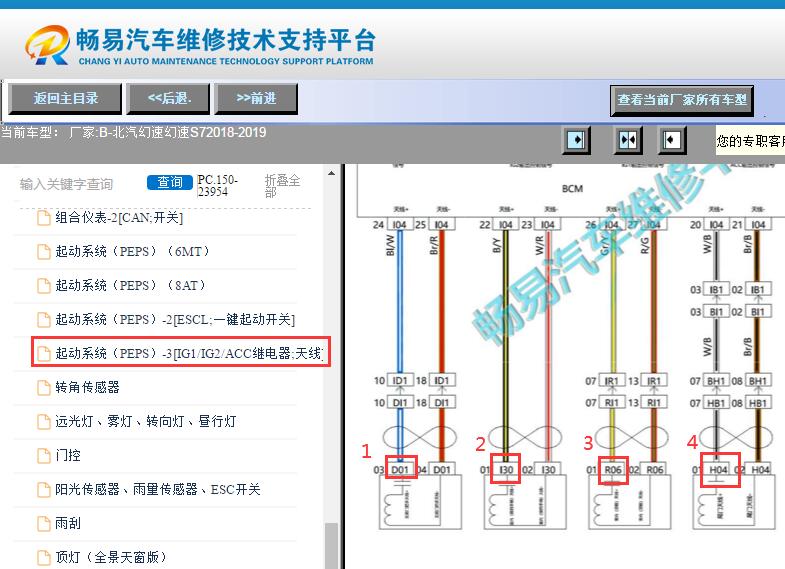The height and width of the screenshot is (569, 785).
Task: Select 起动系统（PEPS）-3[IG1/IG2/ACC继电器;天线]
Action: tap(189, 353)
